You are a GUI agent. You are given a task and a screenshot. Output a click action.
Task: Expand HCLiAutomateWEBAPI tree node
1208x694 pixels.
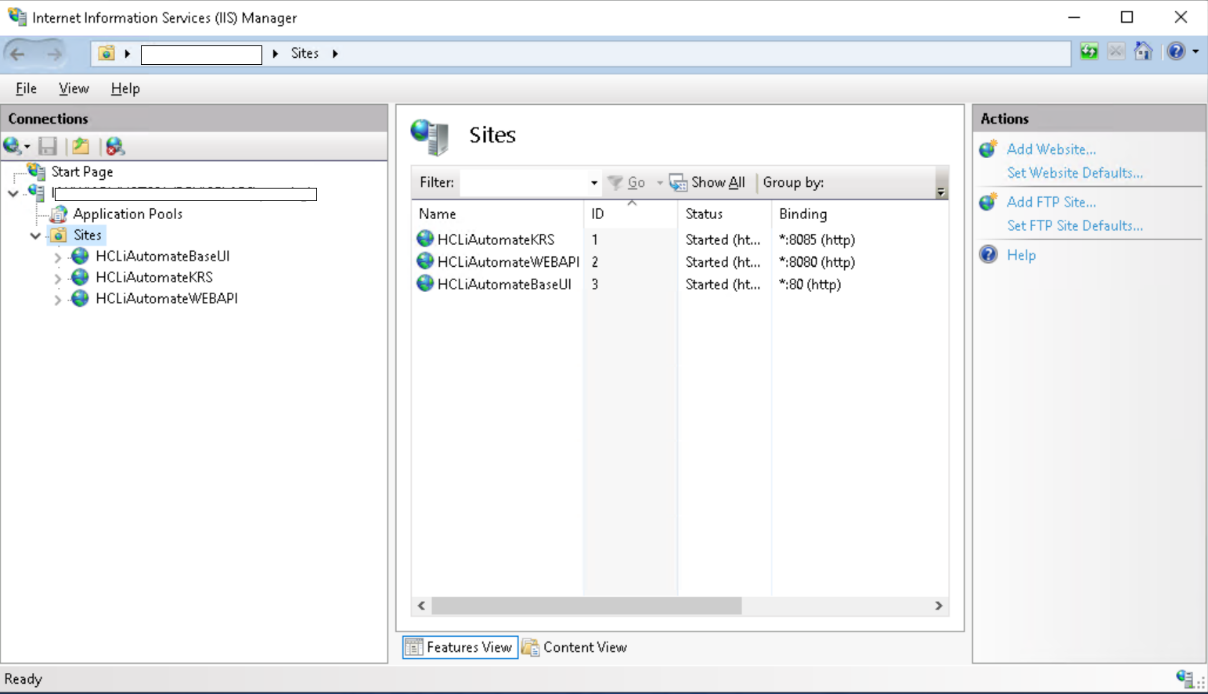coord(58,299)
